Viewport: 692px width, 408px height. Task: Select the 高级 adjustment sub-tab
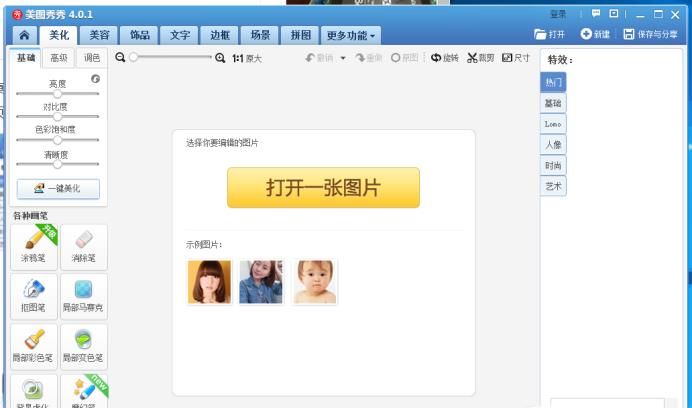click(x=59, y=58)
